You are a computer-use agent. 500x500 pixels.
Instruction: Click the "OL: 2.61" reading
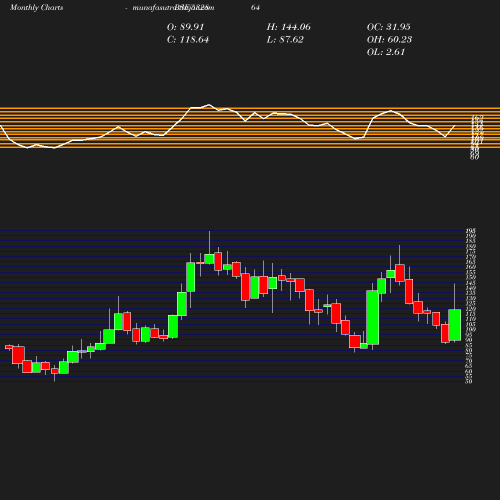pos(386,52)
